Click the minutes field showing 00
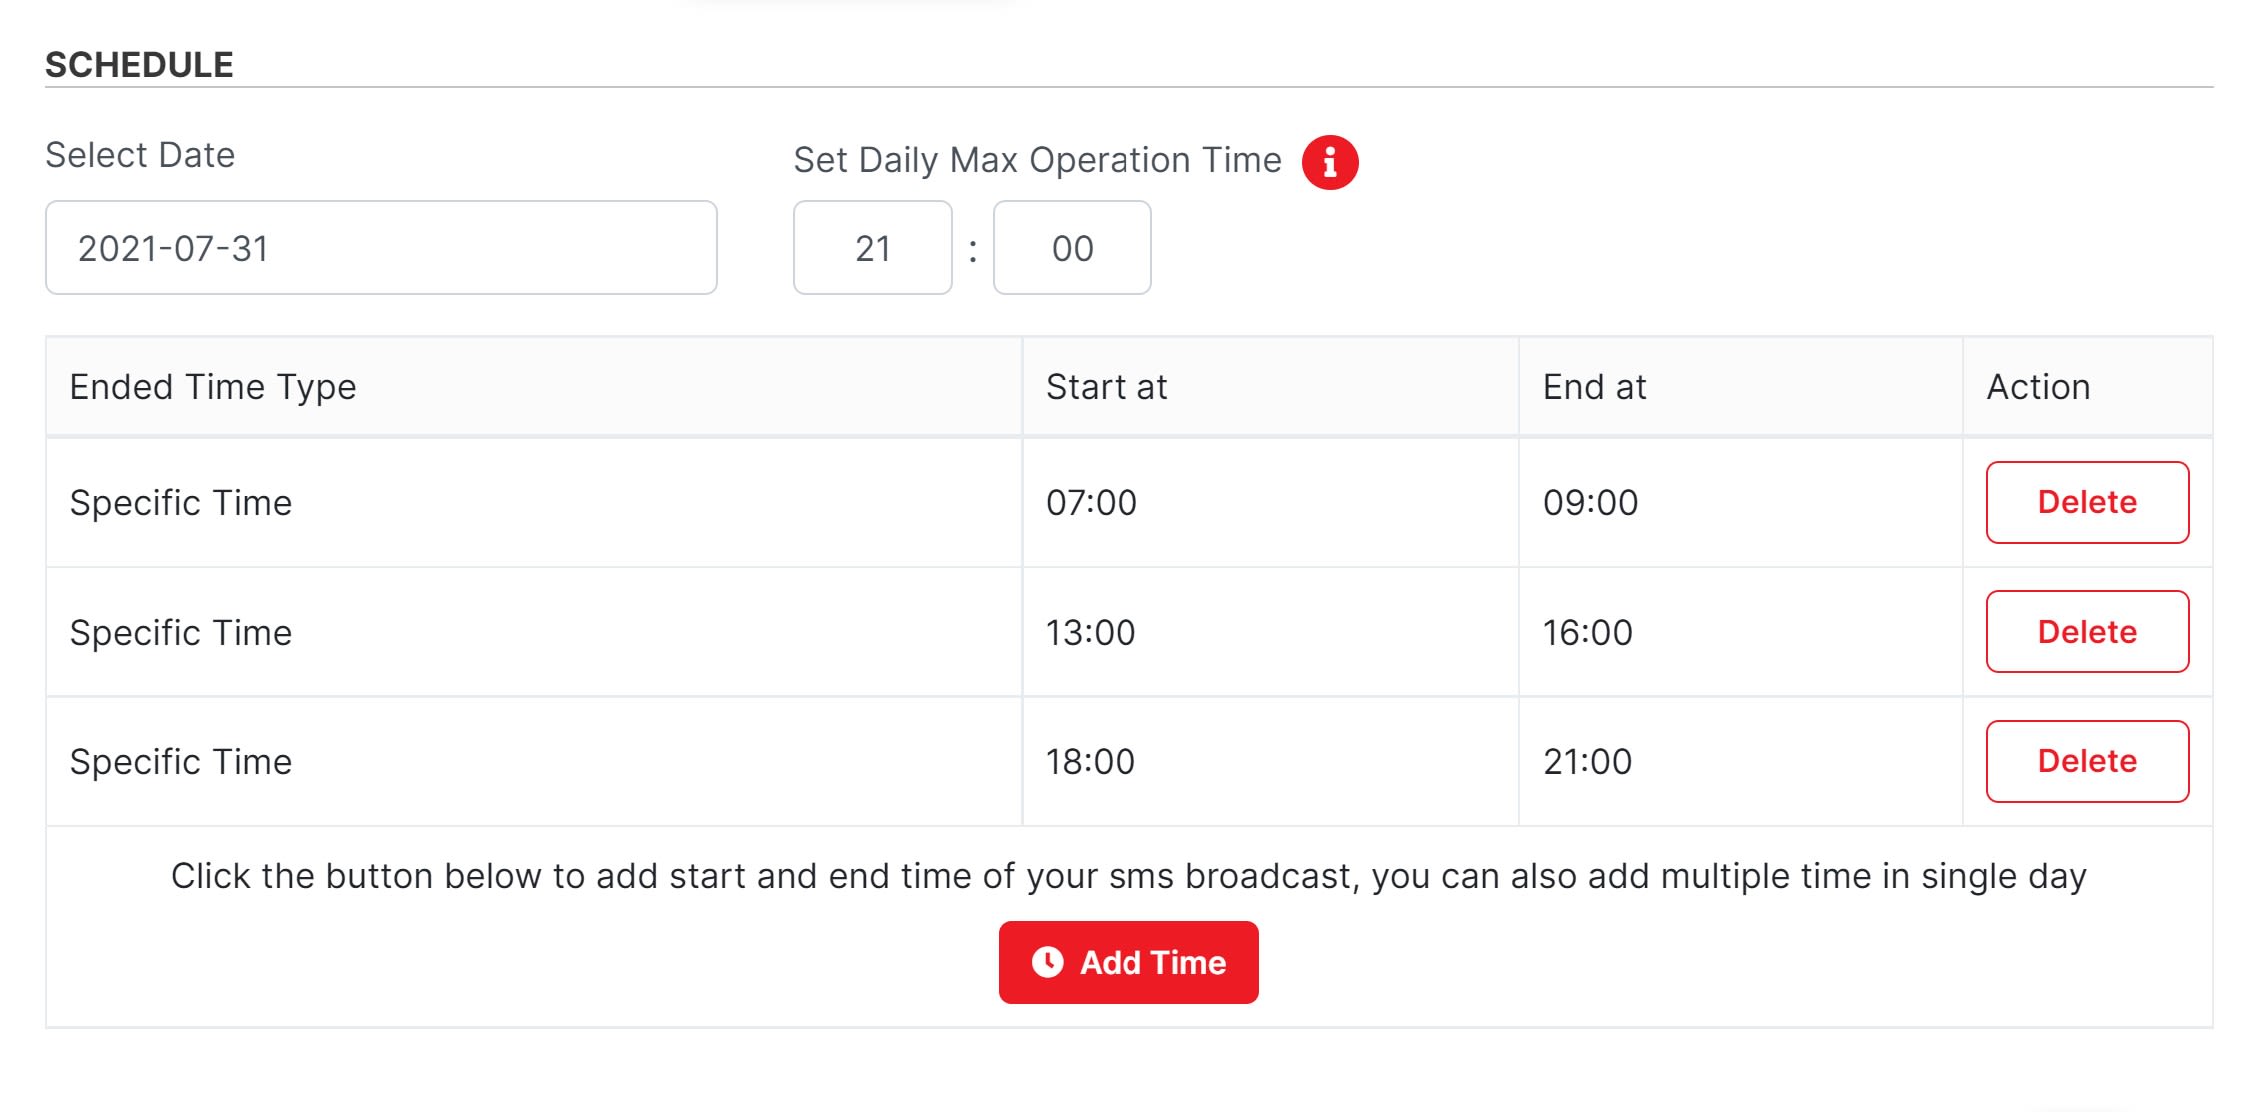The width and height of the screenshot is (2260, 1112). pos(1072,248)
